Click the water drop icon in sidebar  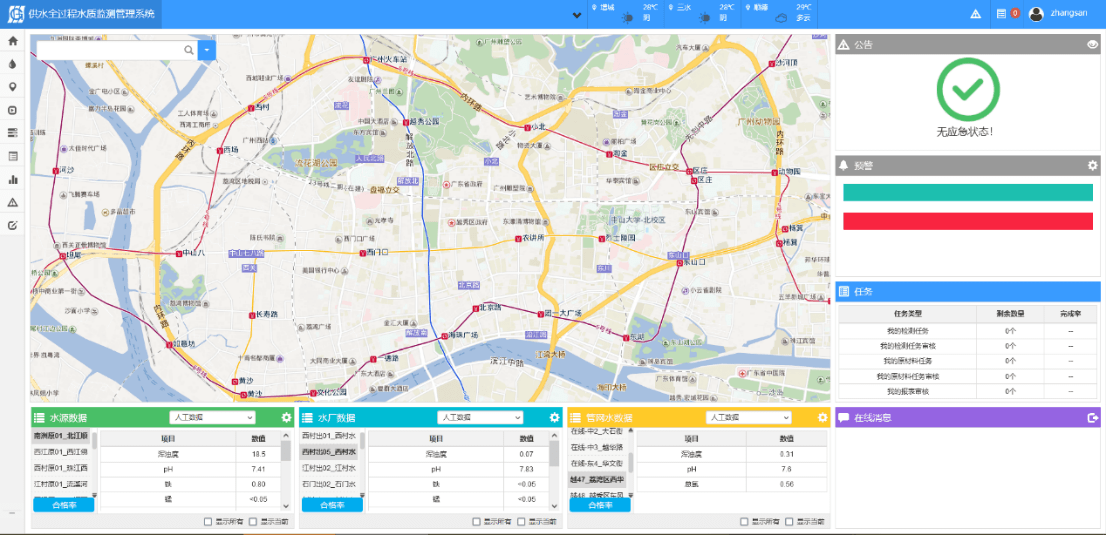click(x=13, y=63)
